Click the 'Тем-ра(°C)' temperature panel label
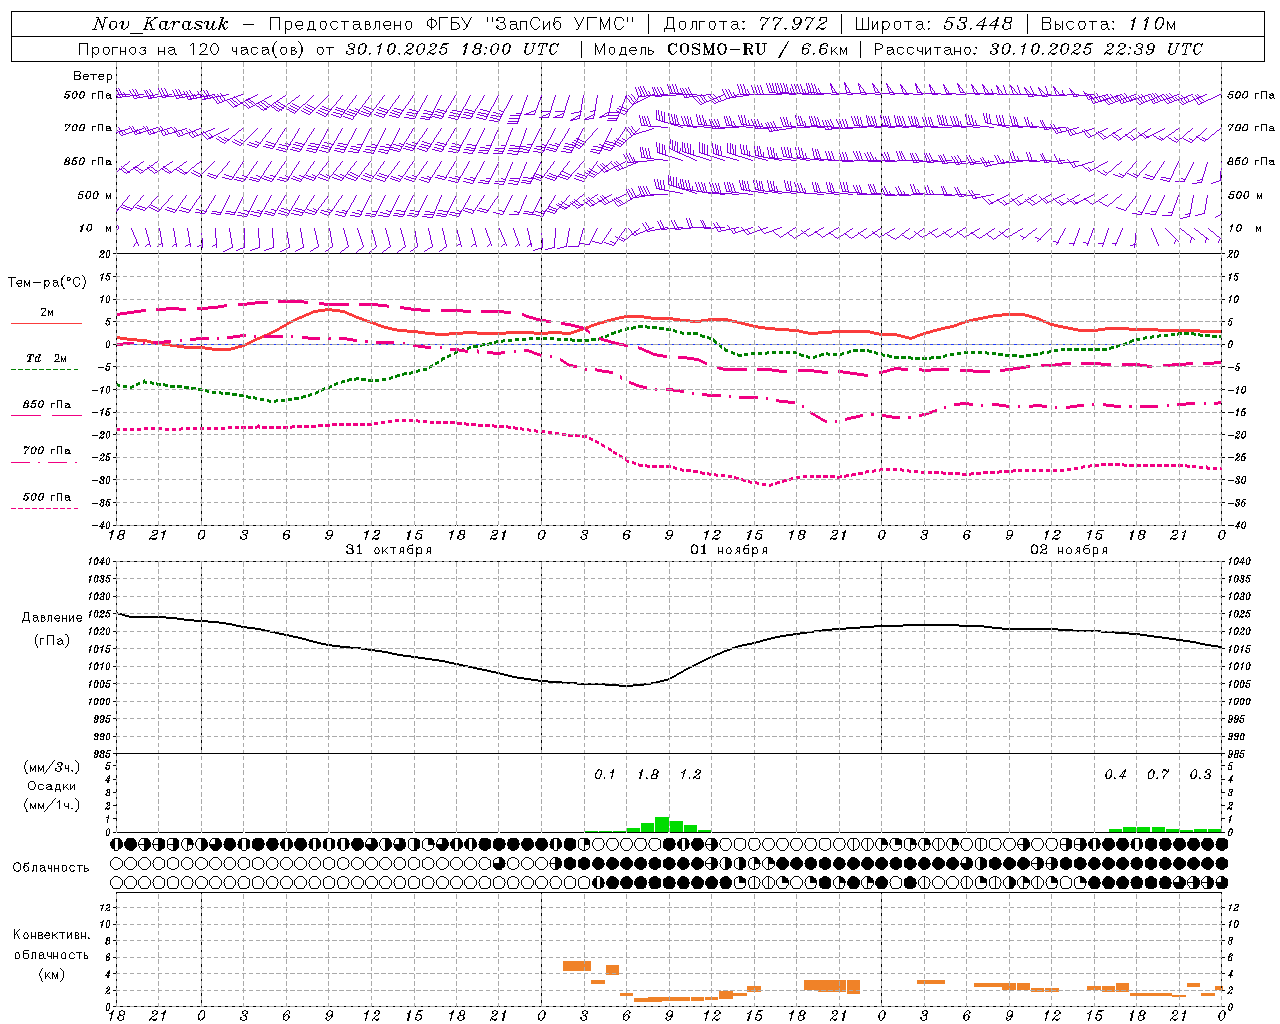 tap(47, 283)
